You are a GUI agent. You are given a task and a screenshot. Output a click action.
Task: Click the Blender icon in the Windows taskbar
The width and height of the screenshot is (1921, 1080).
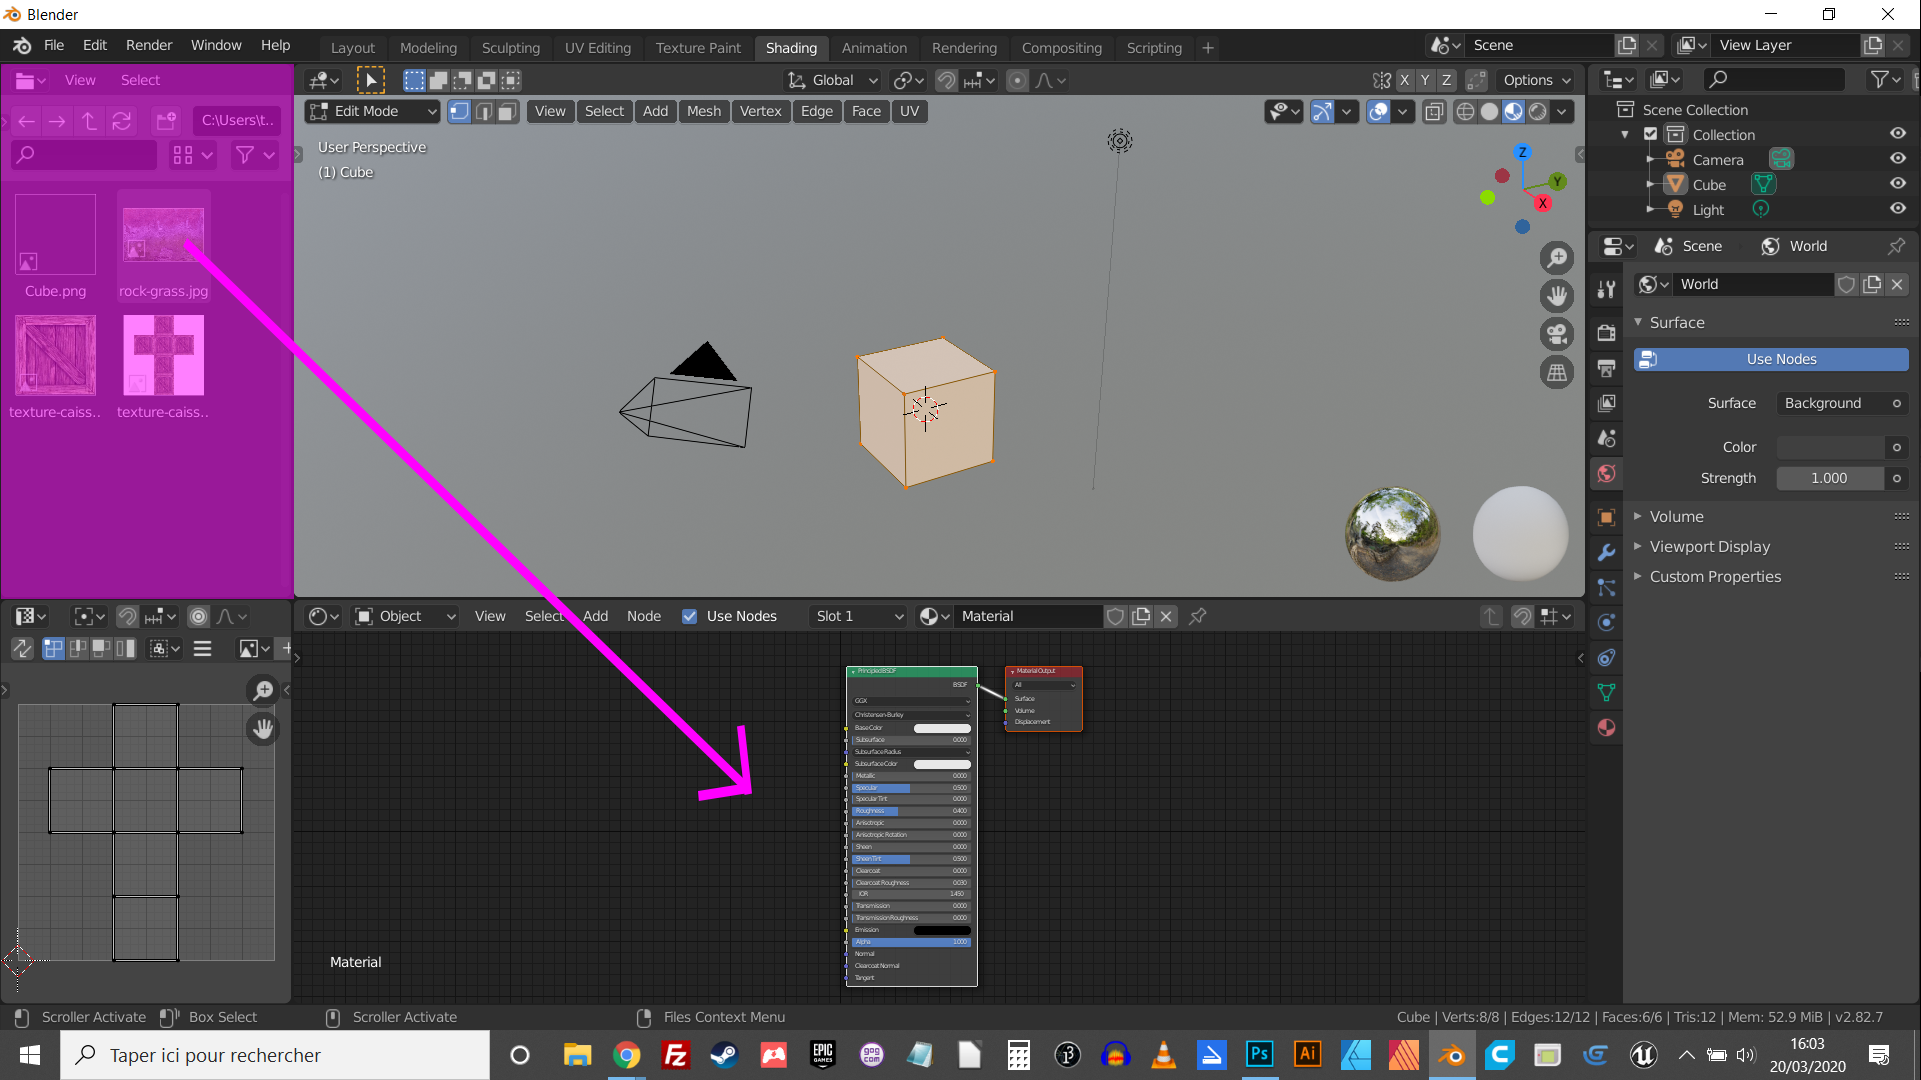[1451, 1055]
